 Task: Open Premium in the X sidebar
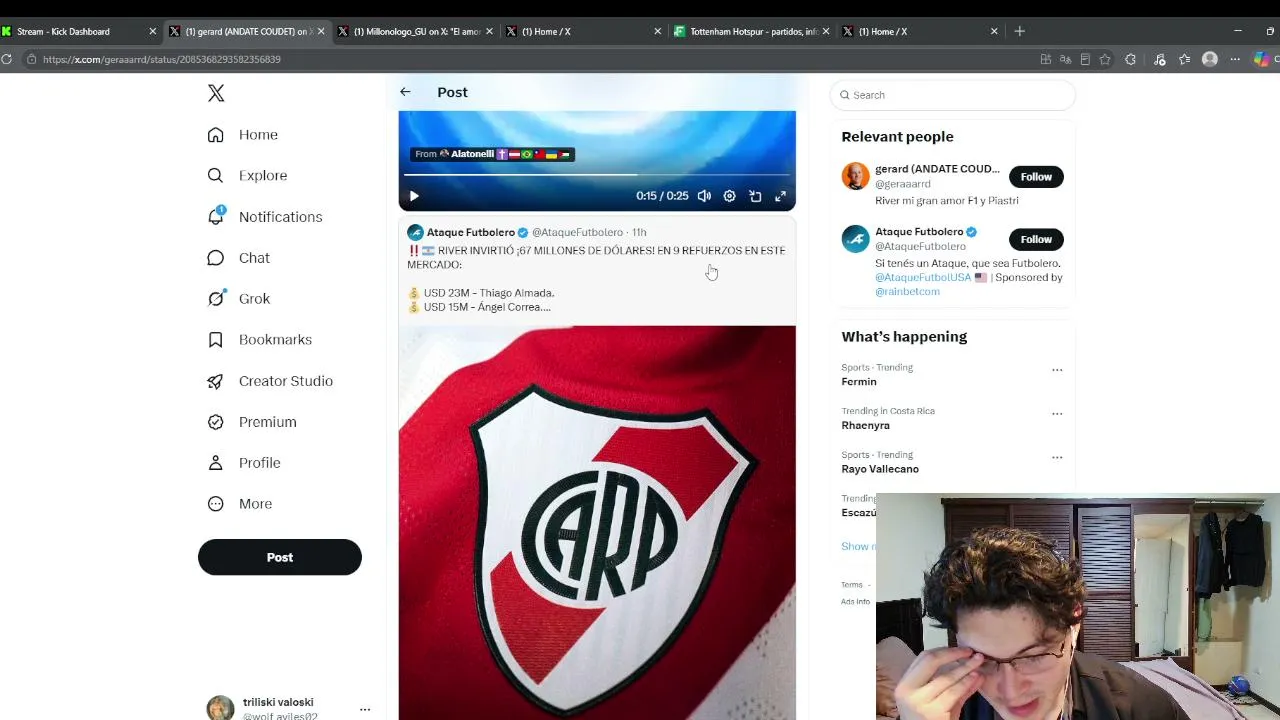[x=251, y=422]
